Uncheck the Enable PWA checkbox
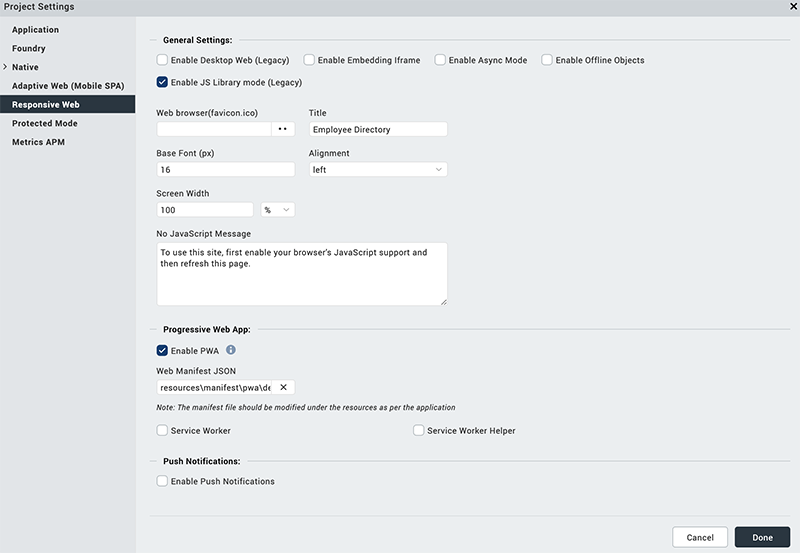The height and width of the screenshot is (553, 800). coord(163,351)
